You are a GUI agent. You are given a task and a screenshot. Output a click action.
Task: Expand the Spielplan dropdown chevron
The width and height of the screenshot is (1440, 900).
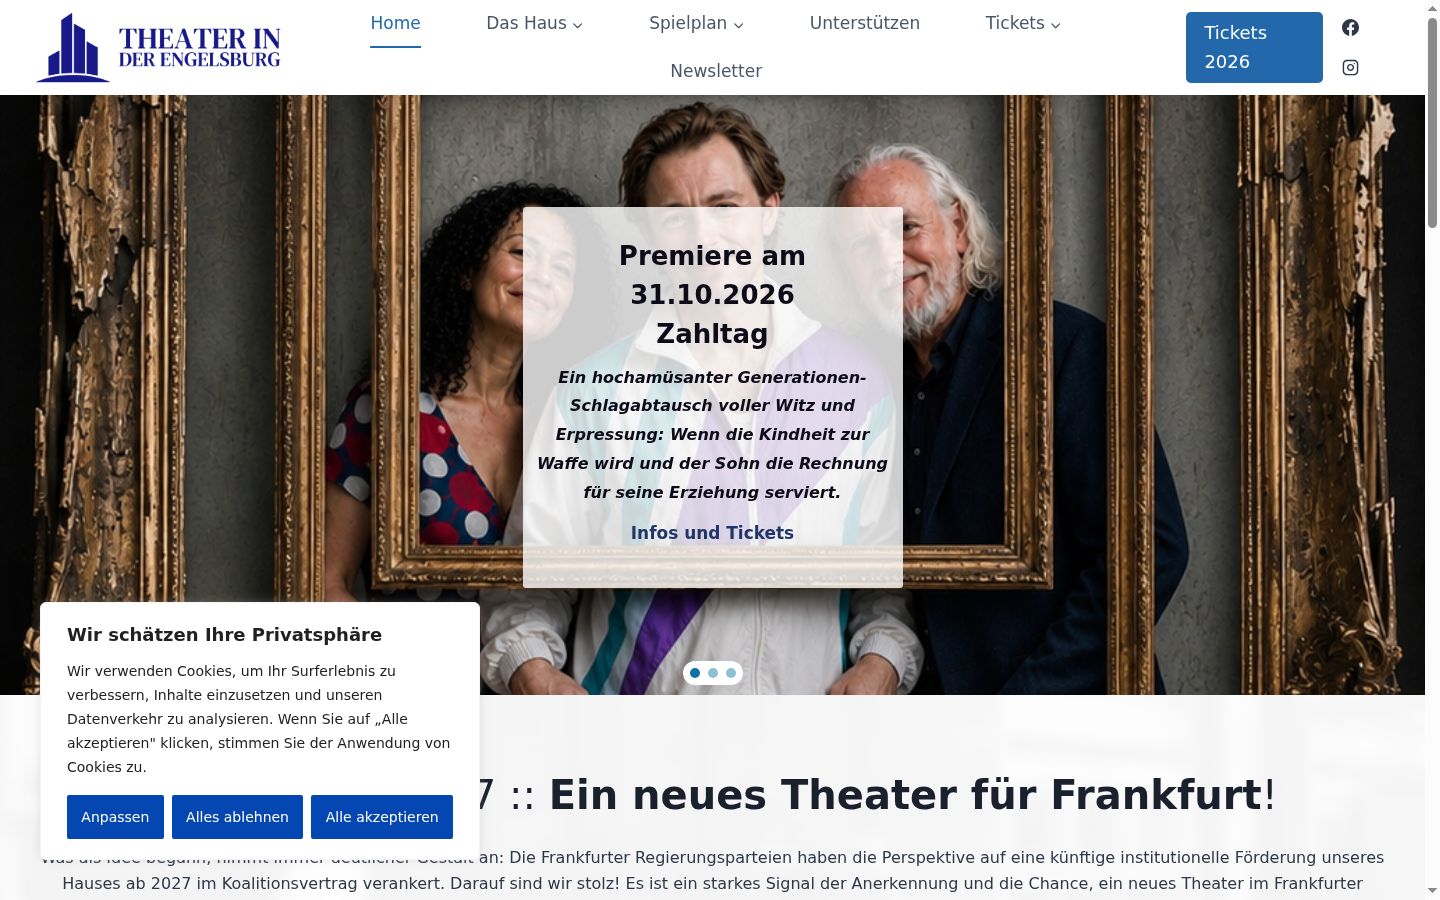coord(738,25)
